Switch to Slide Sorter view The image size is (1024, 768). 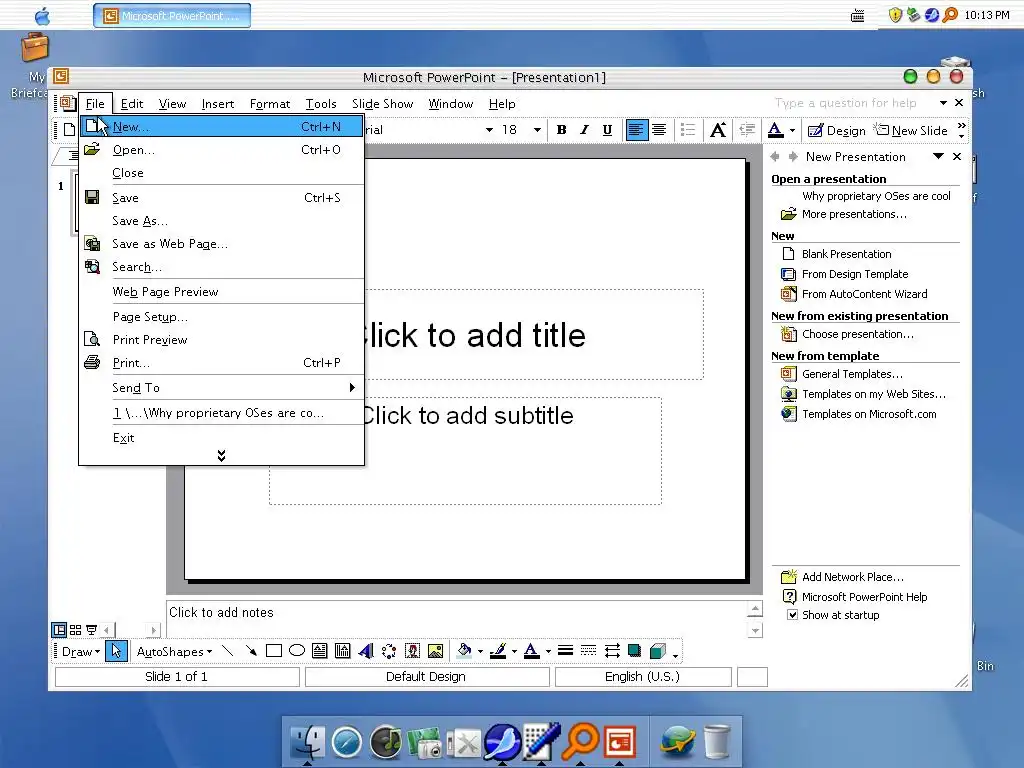tap(76, 630)
